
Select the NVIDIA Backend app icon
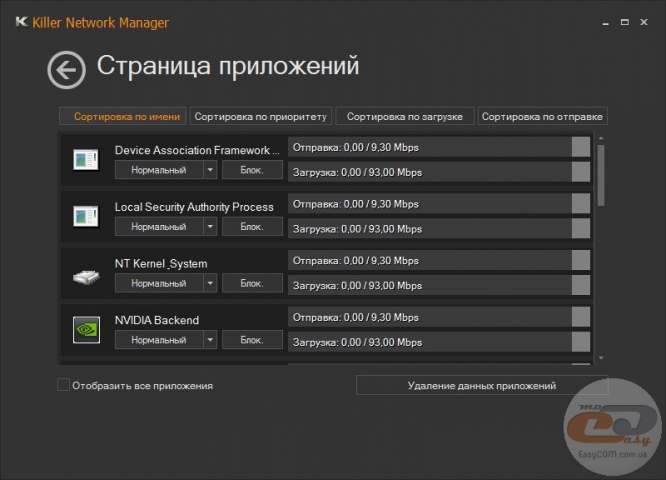[86, 330]
